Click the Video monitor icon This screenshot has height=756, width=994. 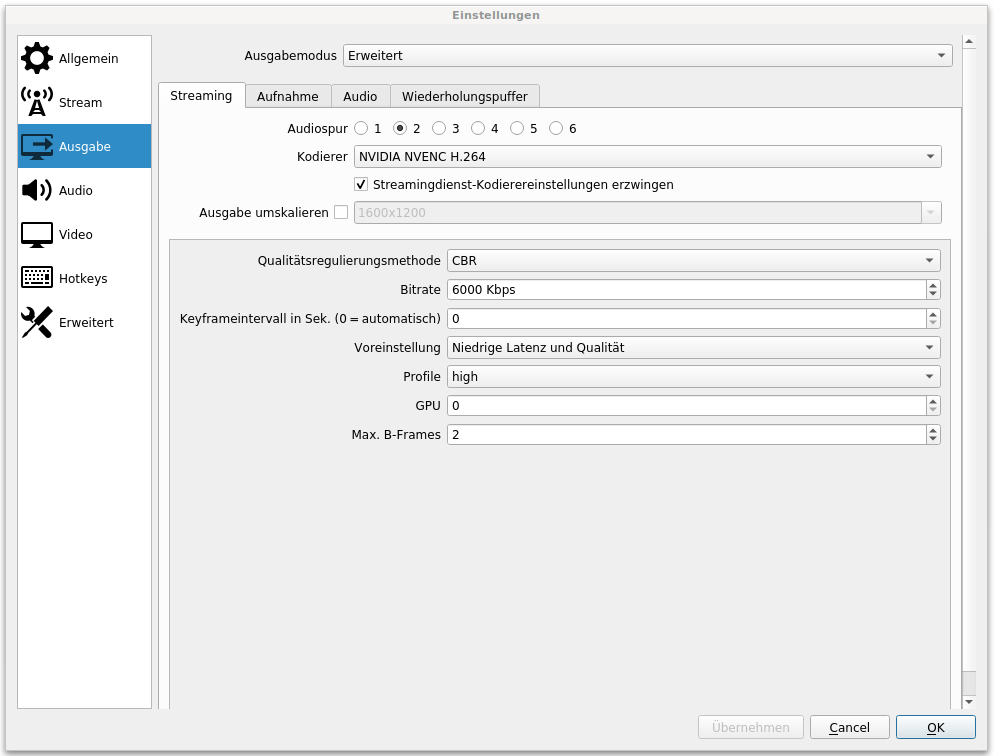point(37,234)
